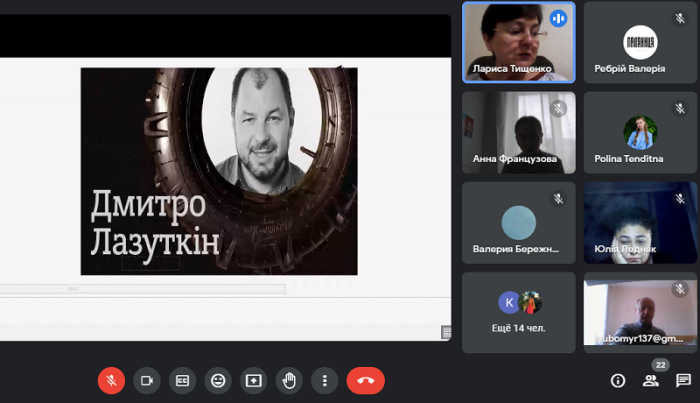Select Лариса Тищенко's video tile

518,42
